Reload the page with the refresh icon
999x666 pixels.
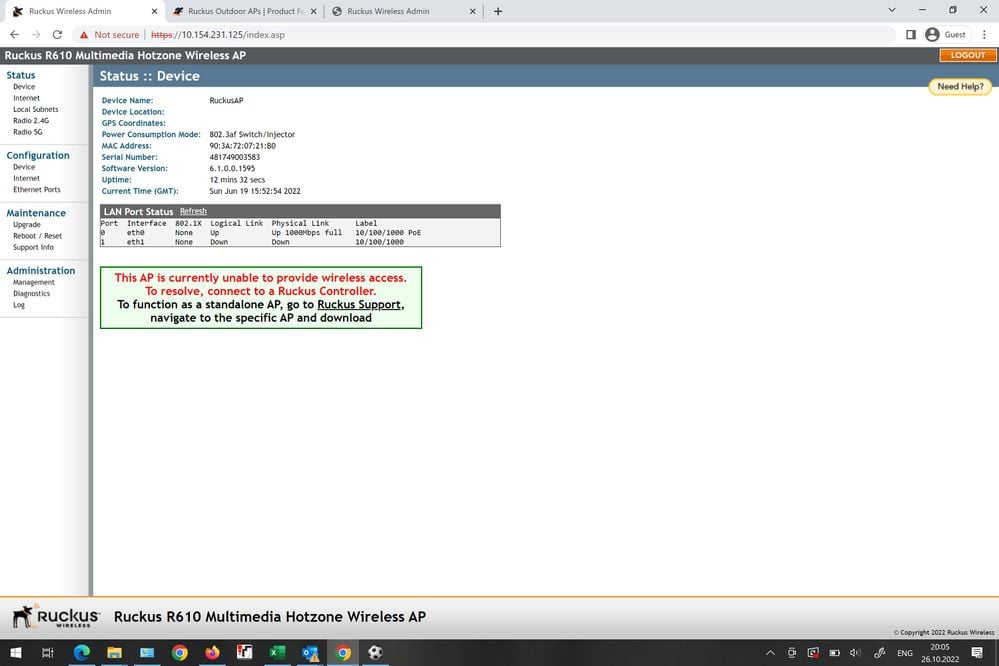click(x=57, y=34)
